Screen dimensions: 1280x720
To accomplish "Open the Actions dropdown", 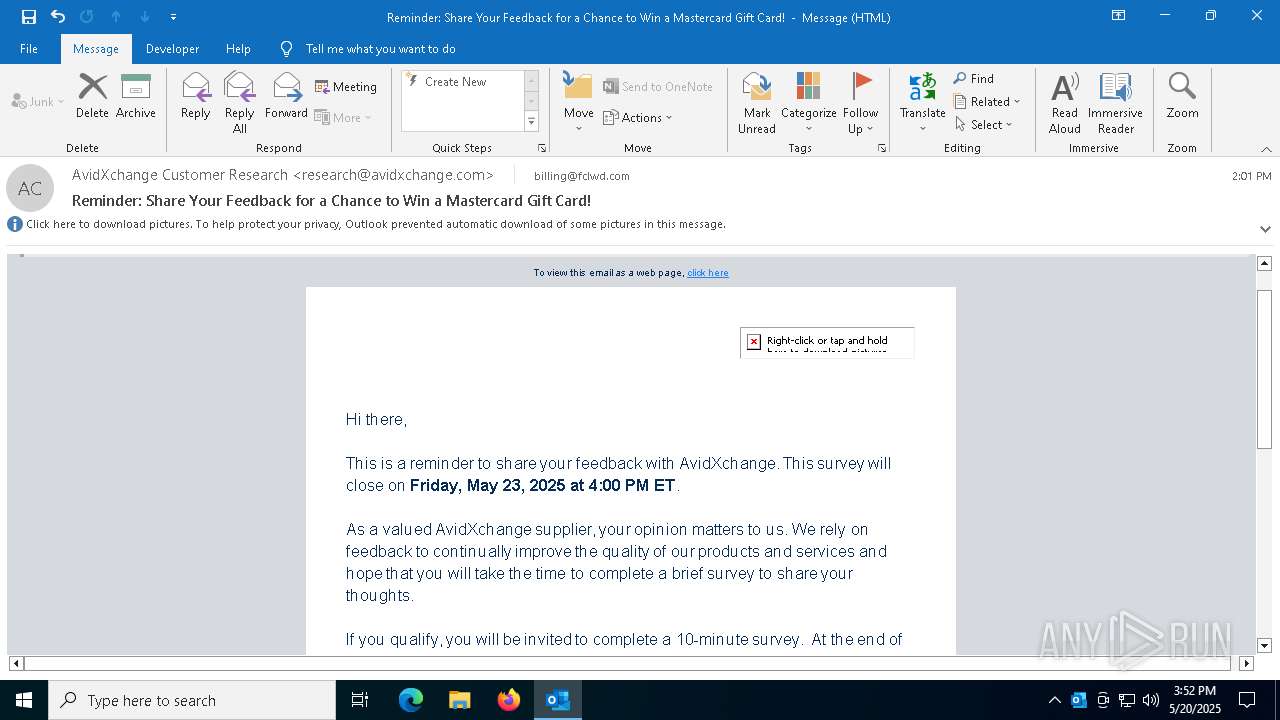I will tap(638, 117).
